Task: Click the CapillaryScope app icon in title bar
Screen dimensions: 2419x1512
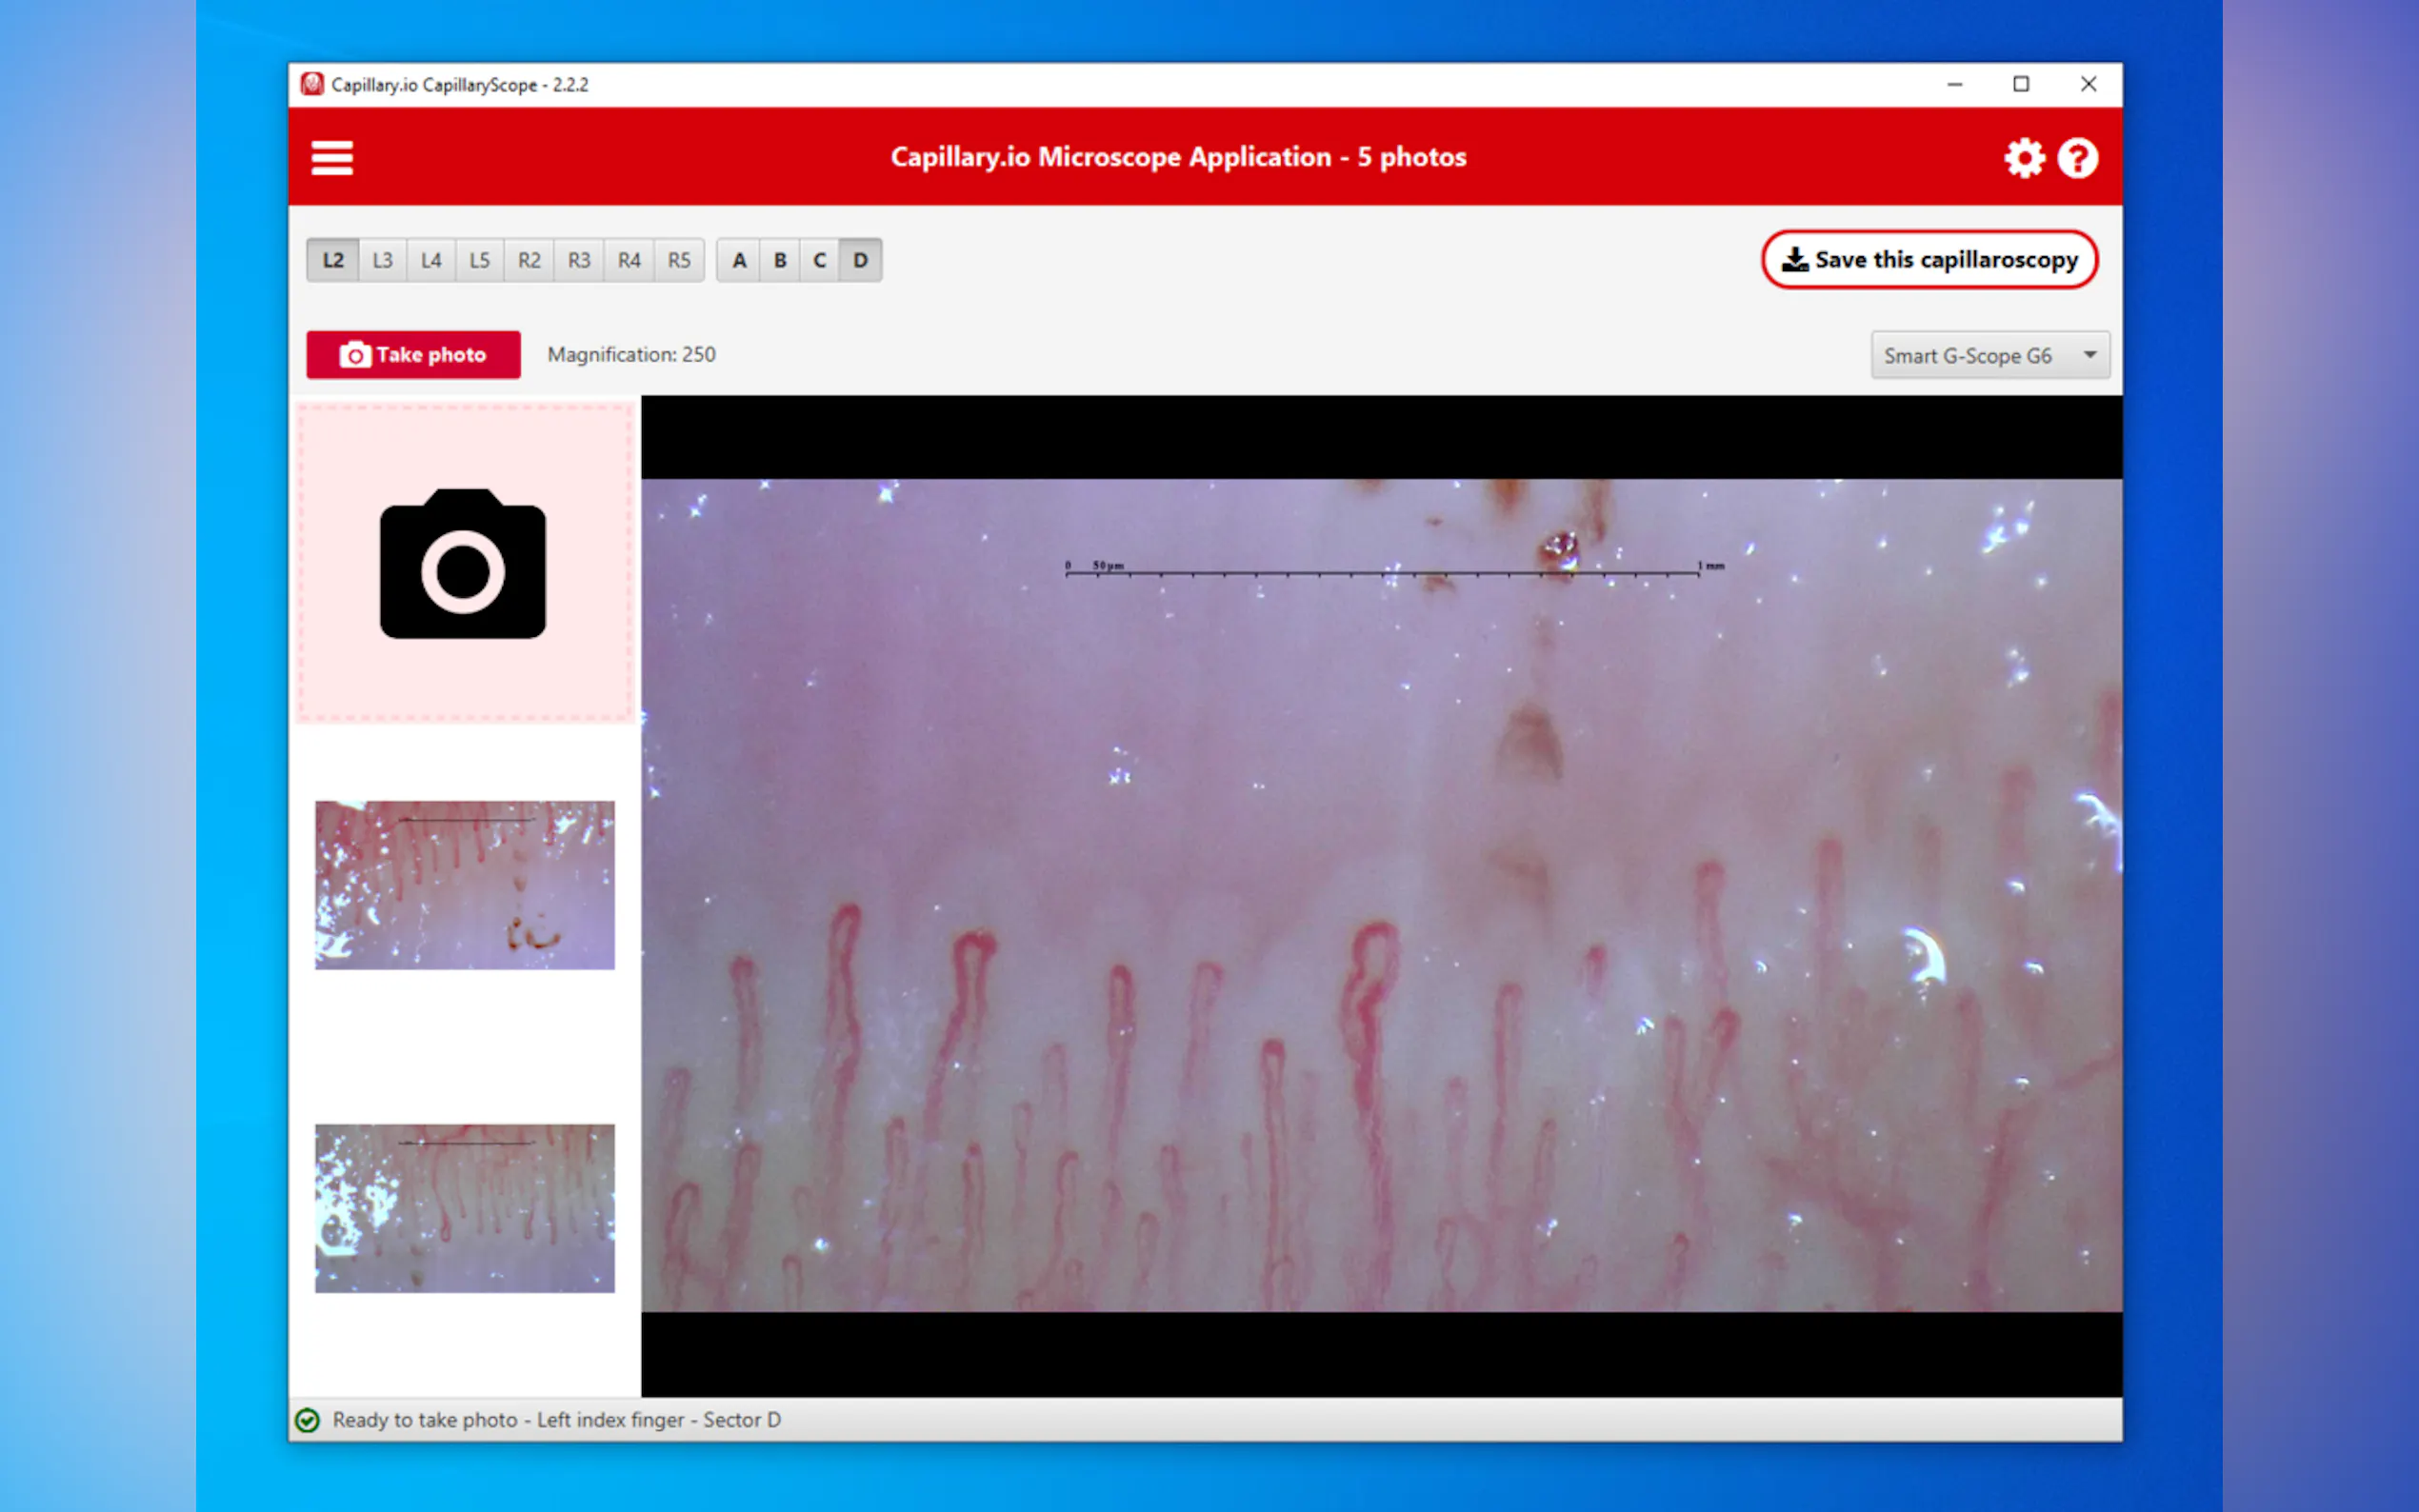Action: point(313,85)
